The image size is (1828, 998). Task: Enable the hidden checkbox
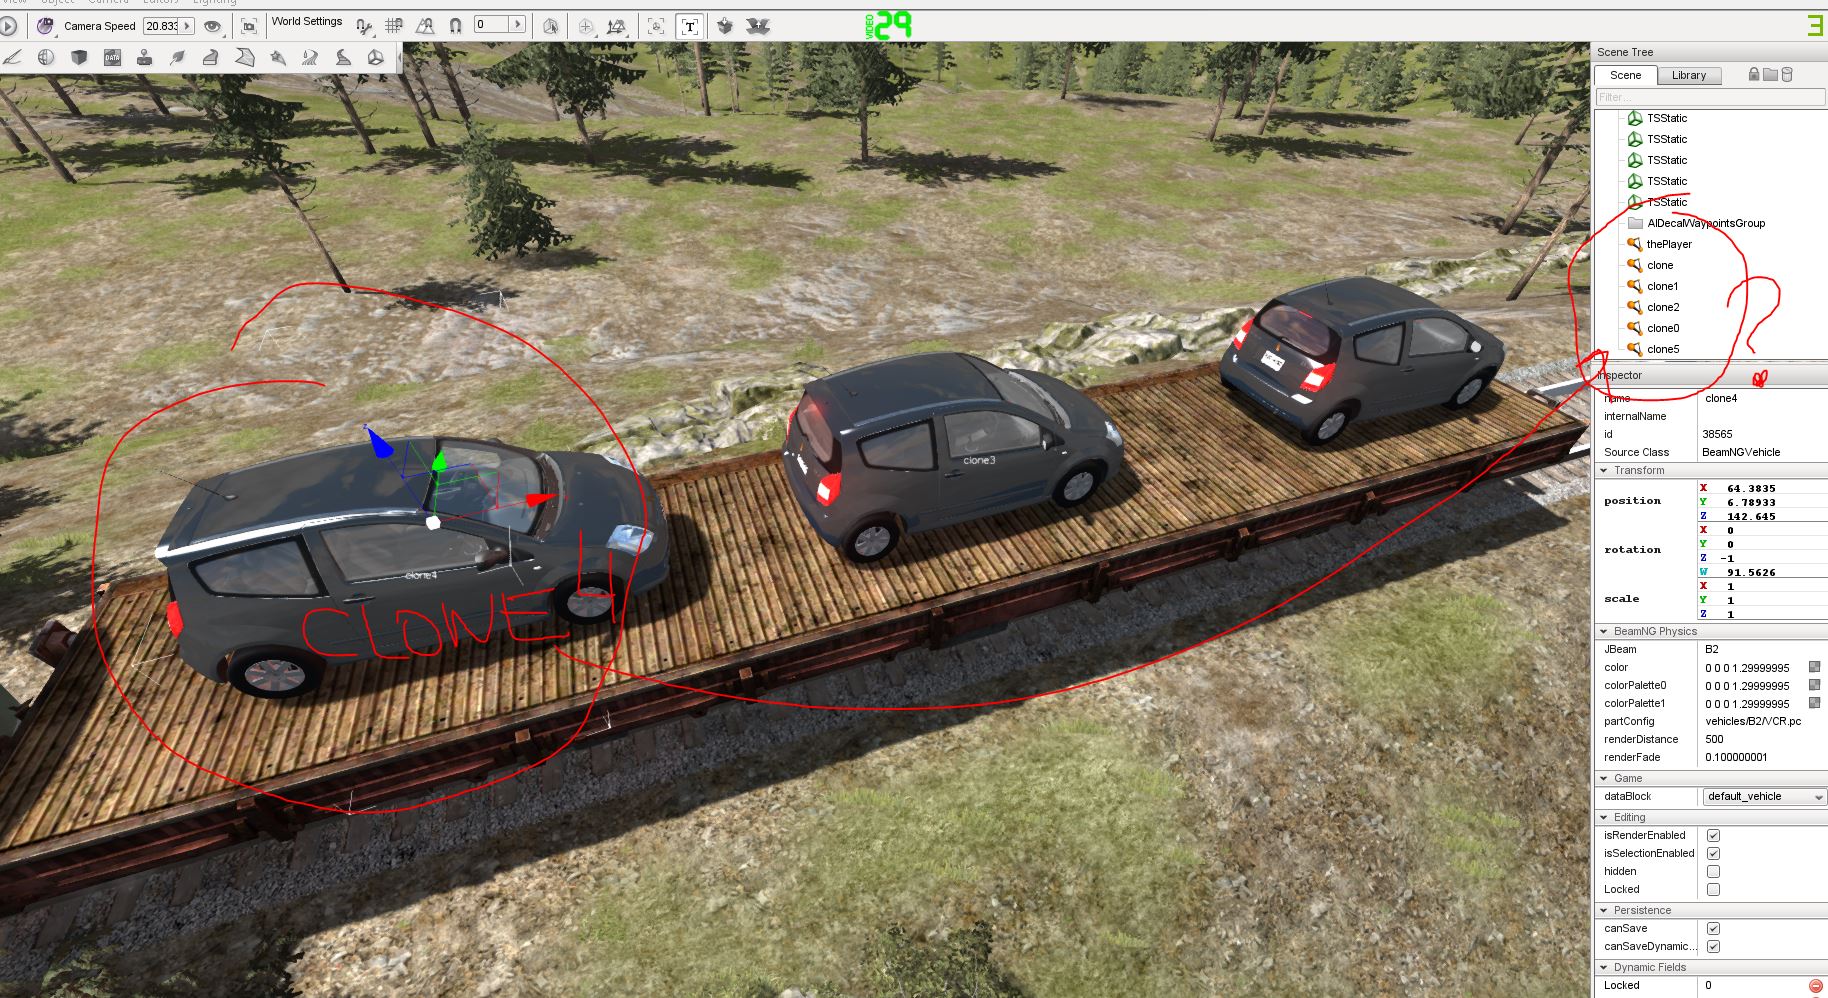point(1713,871)
